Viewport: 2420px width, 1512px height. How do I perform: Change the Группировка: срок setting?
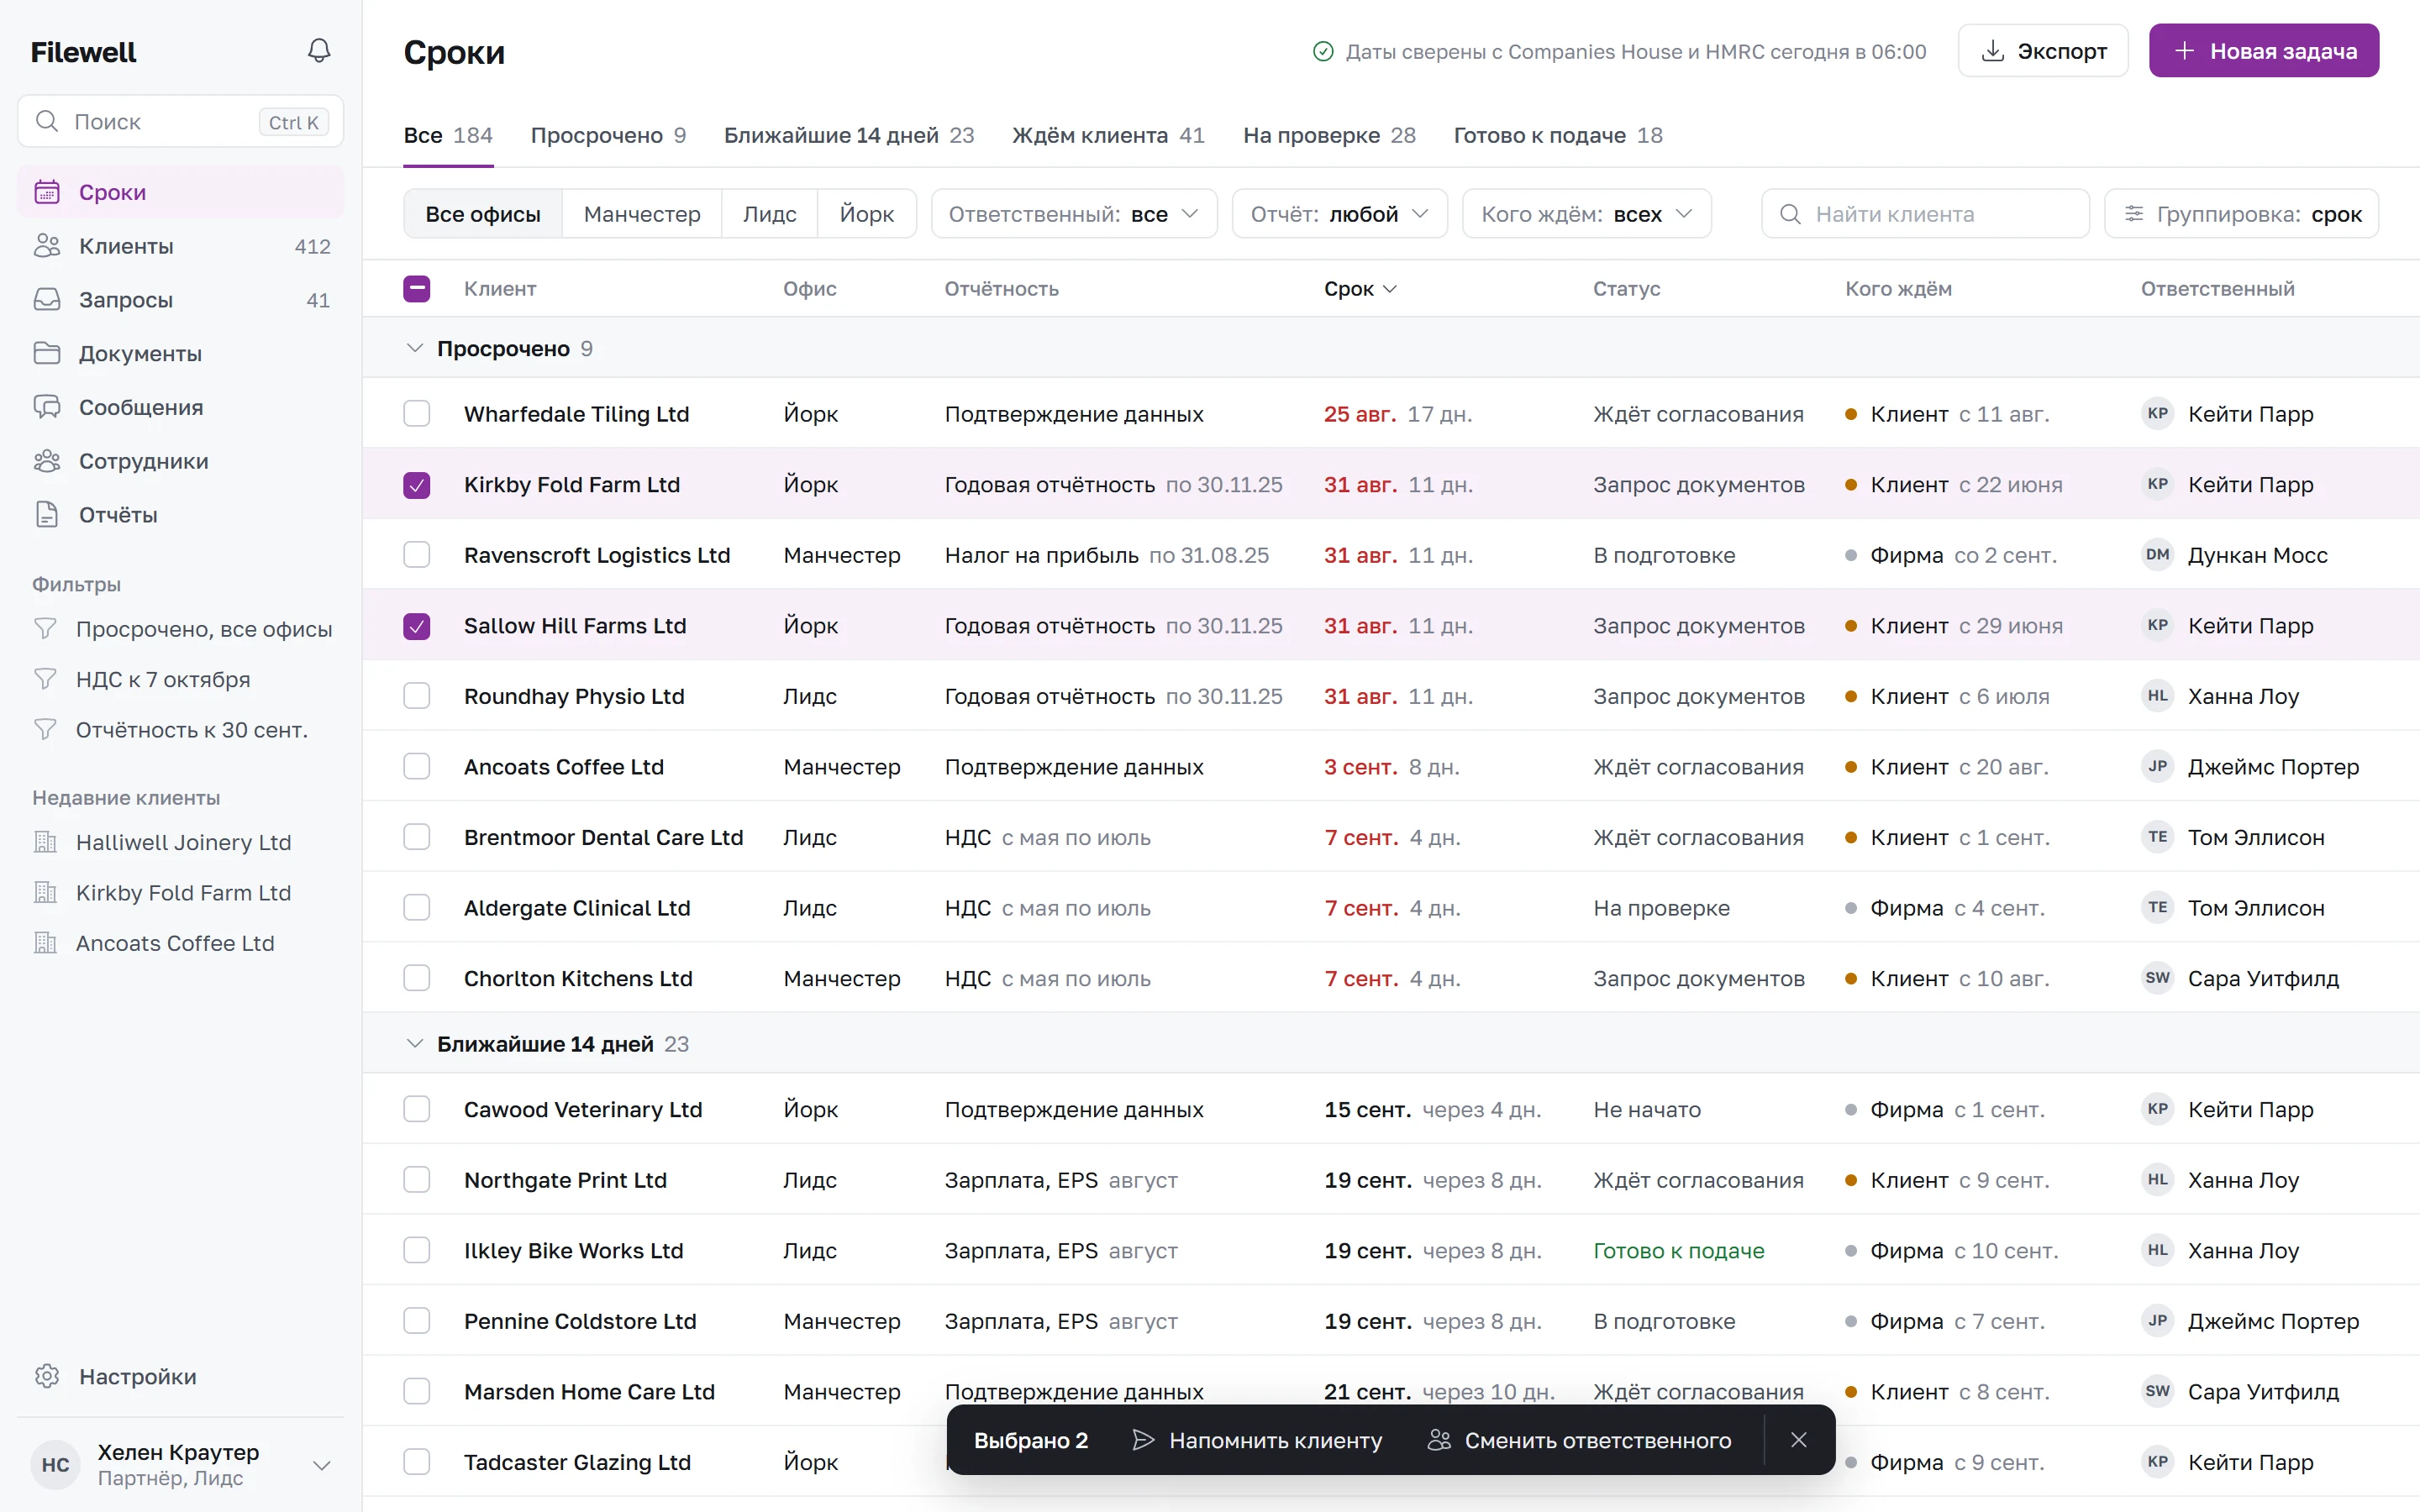pyautogui.click(x=2241, y=214)
